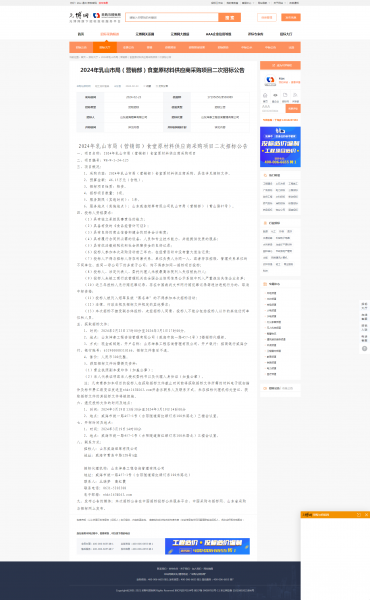Image resolution: width=370 pixels, height=600 pixels.
Task: Click the home icon in company card
Action: point(265,95)
